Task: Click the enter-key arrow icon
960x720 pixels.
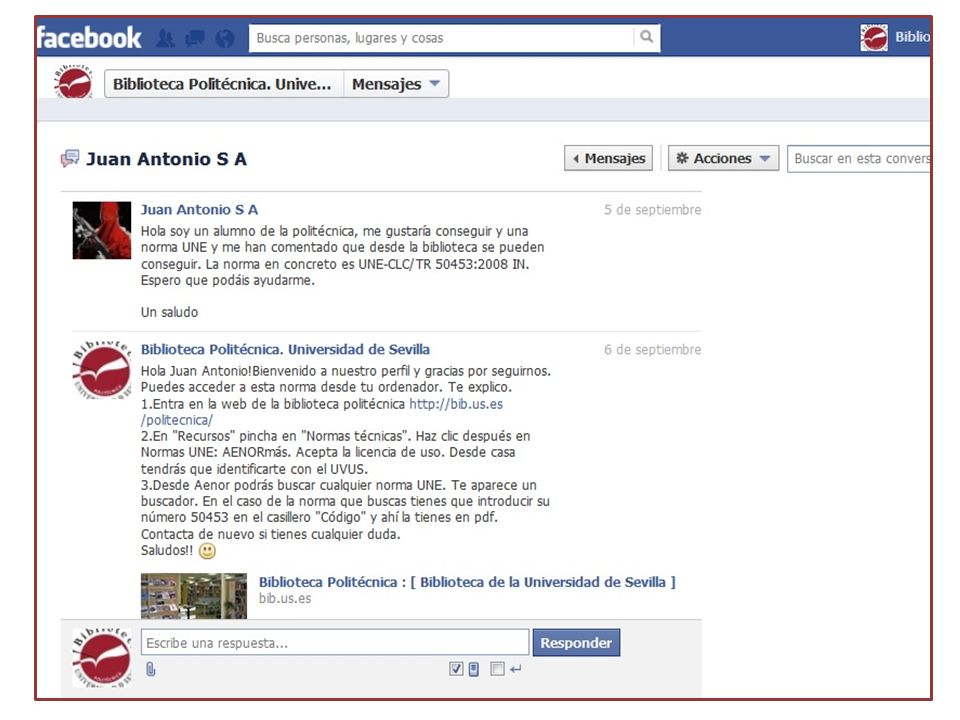Action: click(516, 669)
